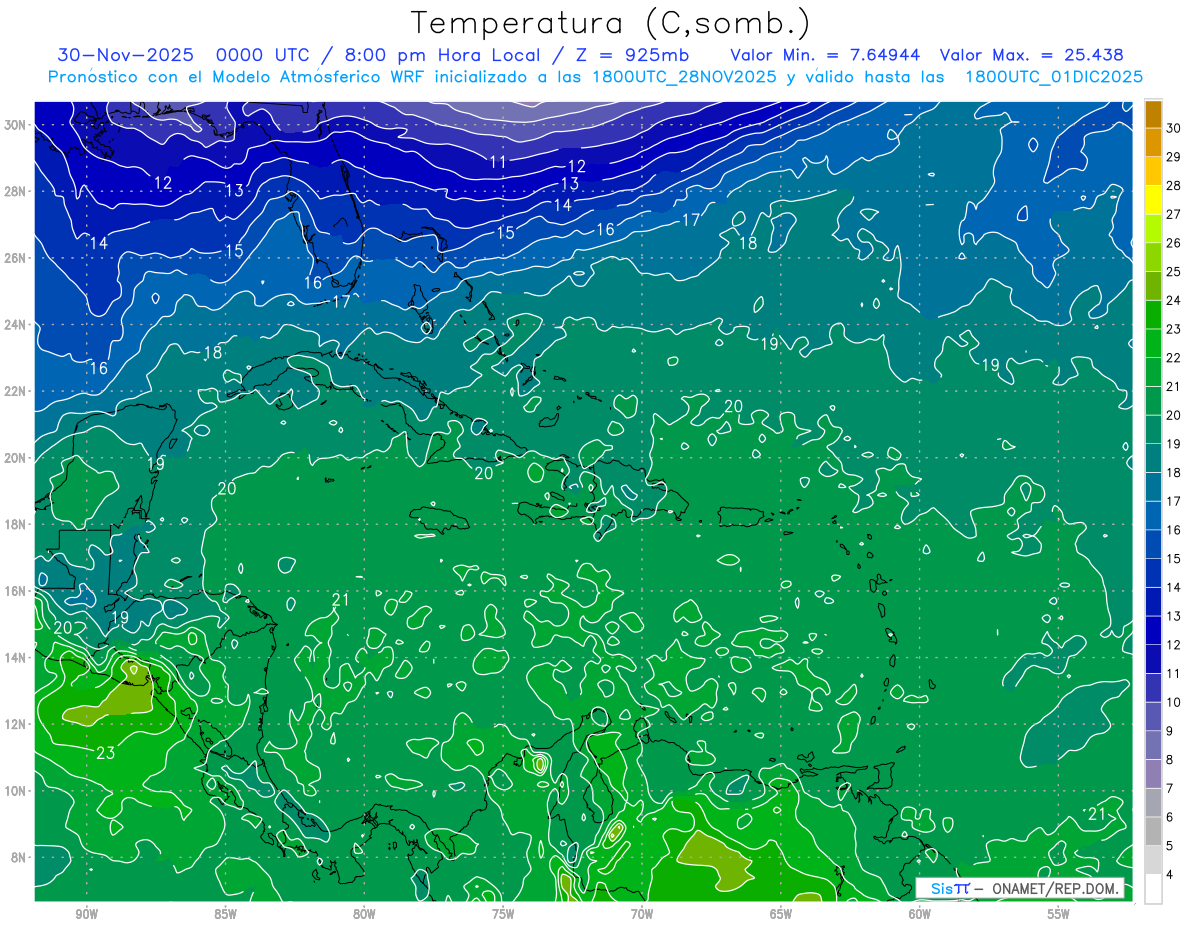The image size is (1200, 927).
Task: Click 'Valor Max. = 25.438' value
Action: click(1031, 55)
